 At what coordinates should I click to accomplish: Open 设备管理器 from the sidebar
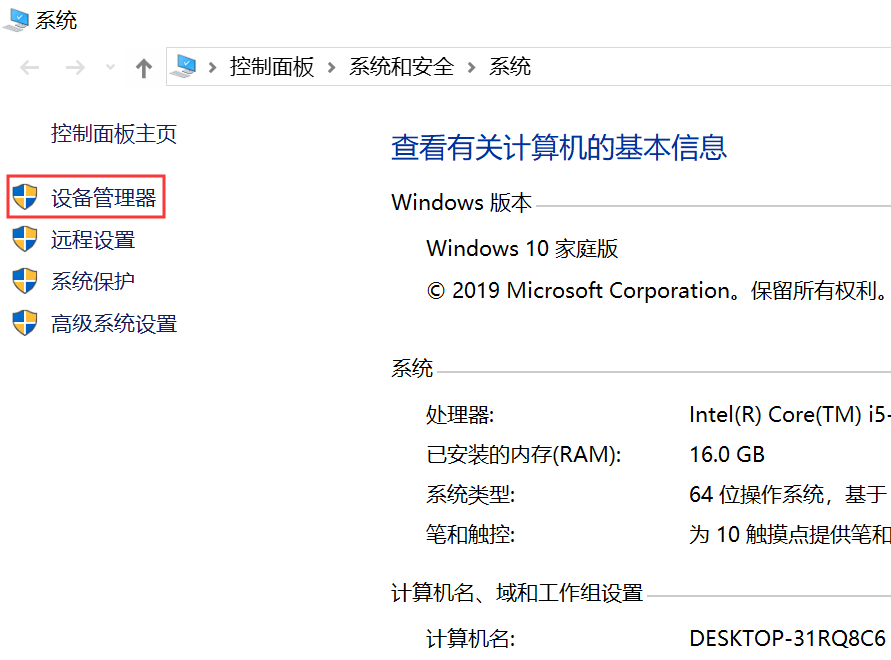104,199
